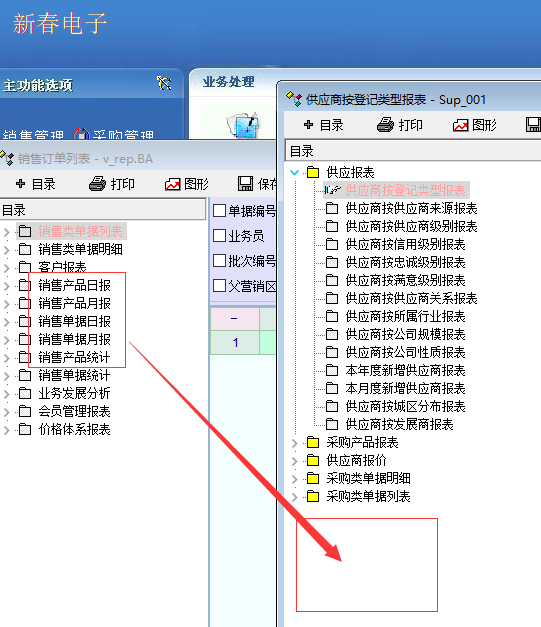
Task: Click 打印 printer icon in 供应商 report window
Action: click(x=385, y=125)
